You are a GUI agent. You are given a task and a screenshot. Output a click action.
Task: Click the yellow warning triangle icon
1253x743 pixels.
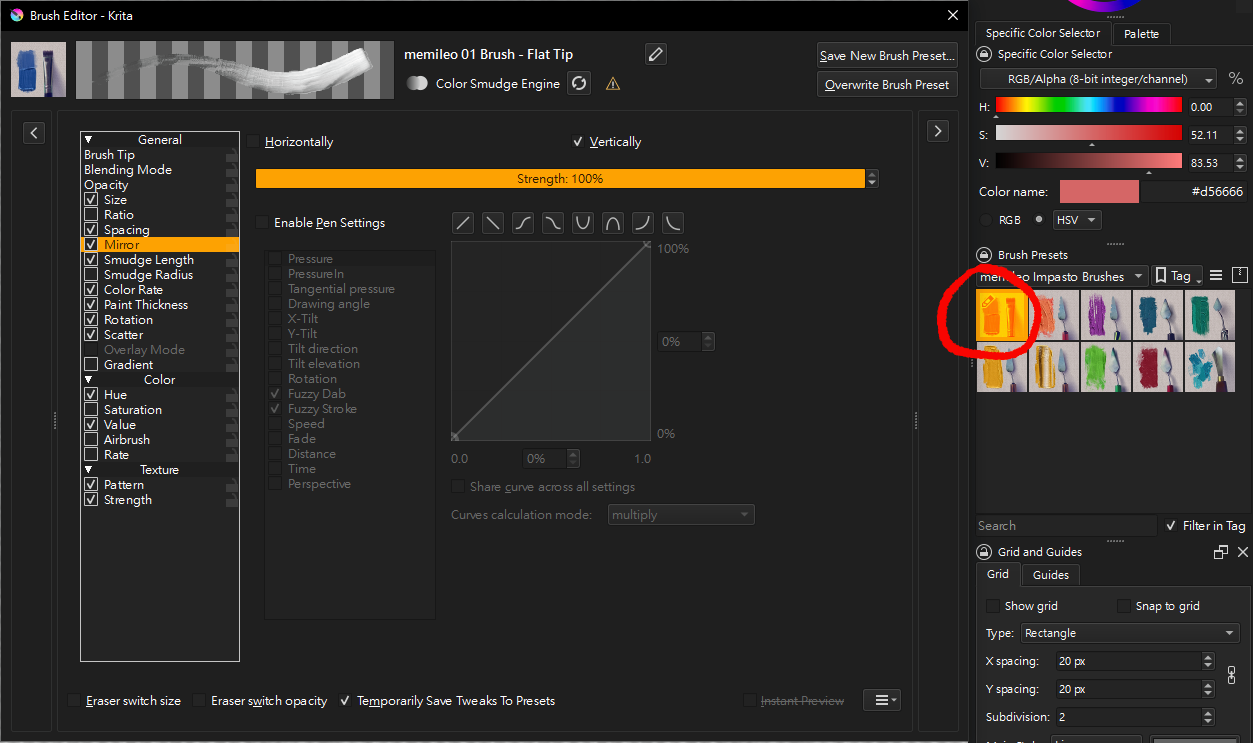613,84
